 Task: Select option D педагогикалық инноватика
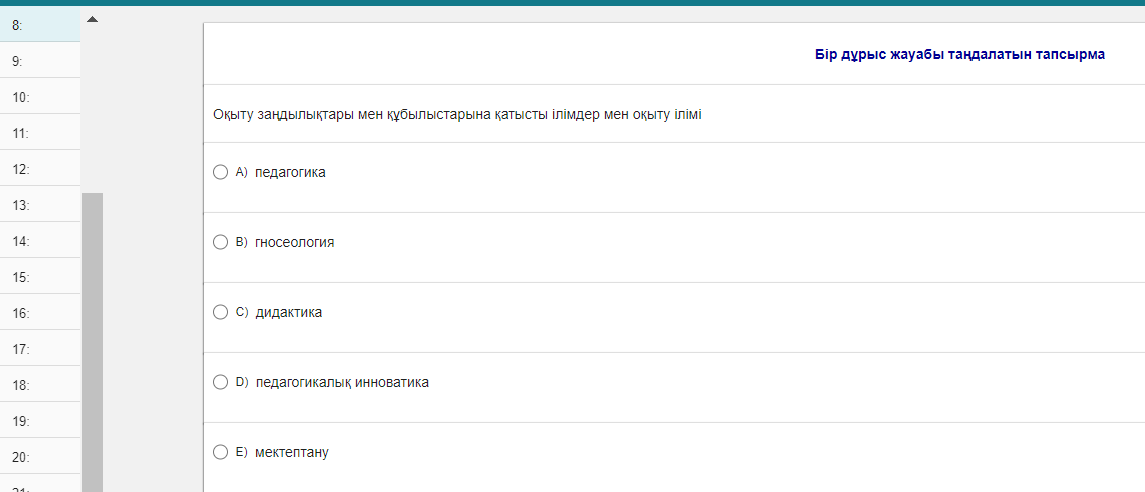[x=221, y=382]
